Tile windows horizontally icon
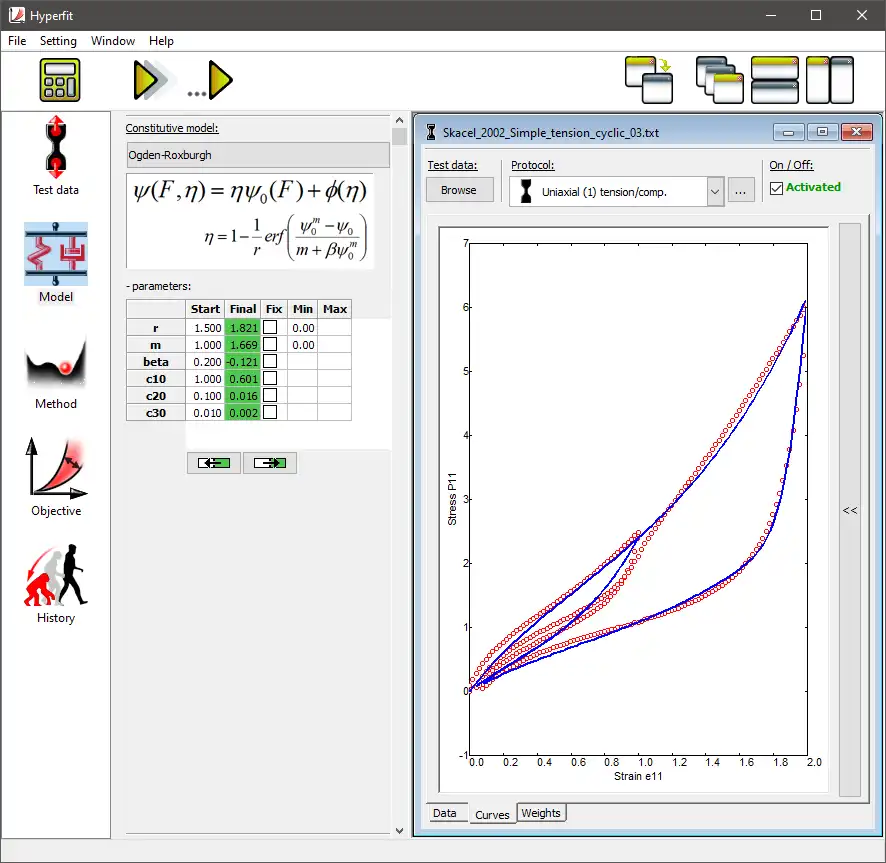The height and width of the screenshot is (863, 886). tap(774, 80)
